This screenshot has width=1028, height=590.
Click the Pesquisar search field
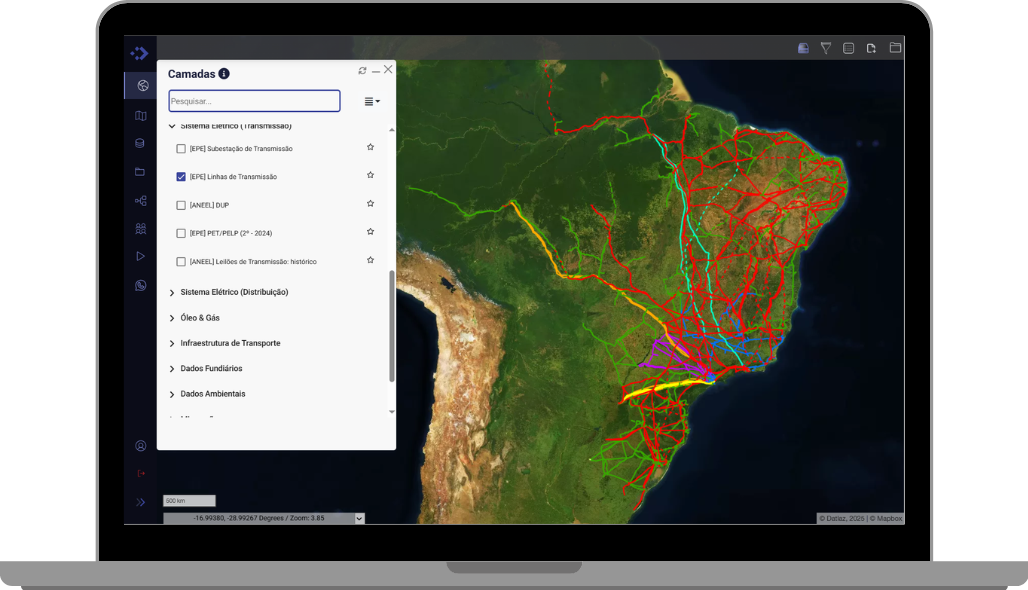254,101
